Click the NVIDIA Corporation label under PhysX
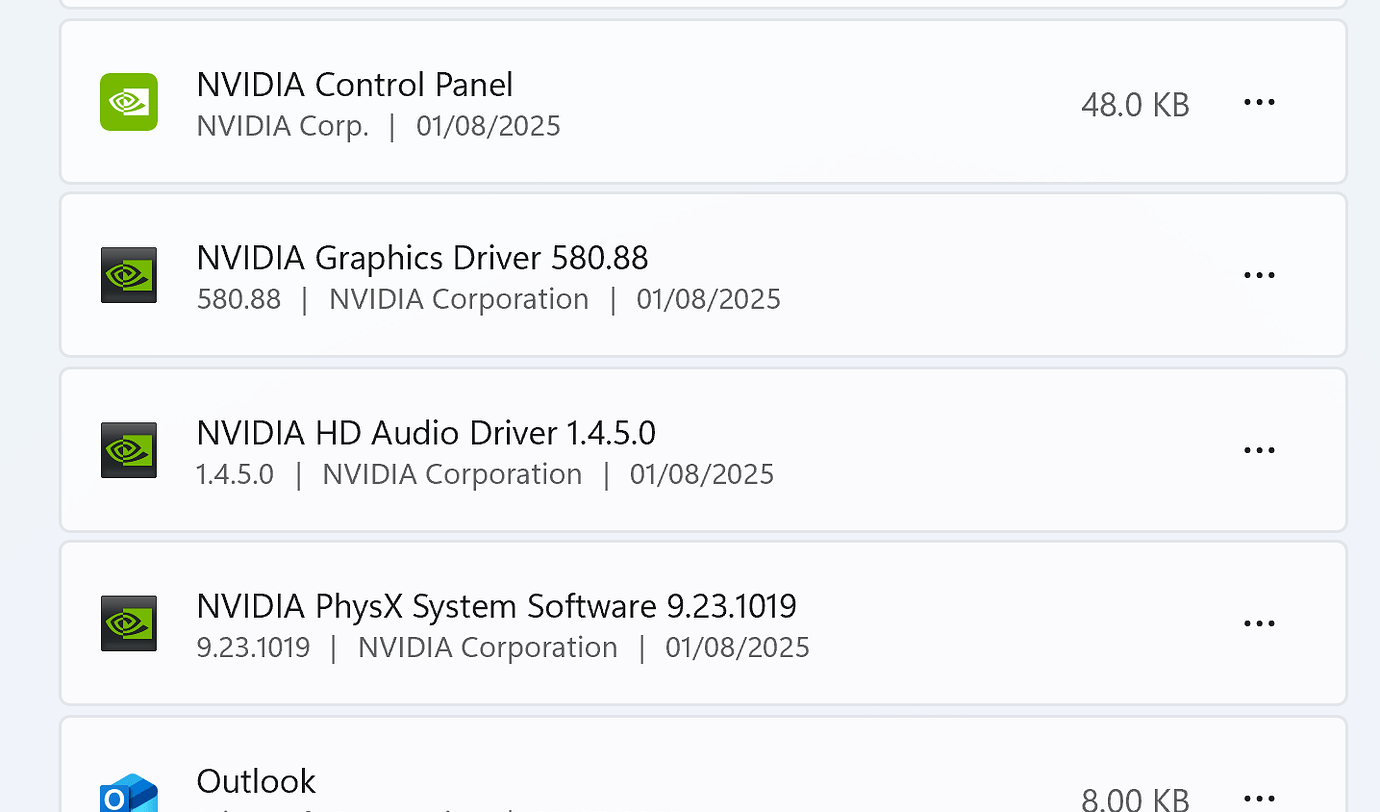 (x=488, y=647)
